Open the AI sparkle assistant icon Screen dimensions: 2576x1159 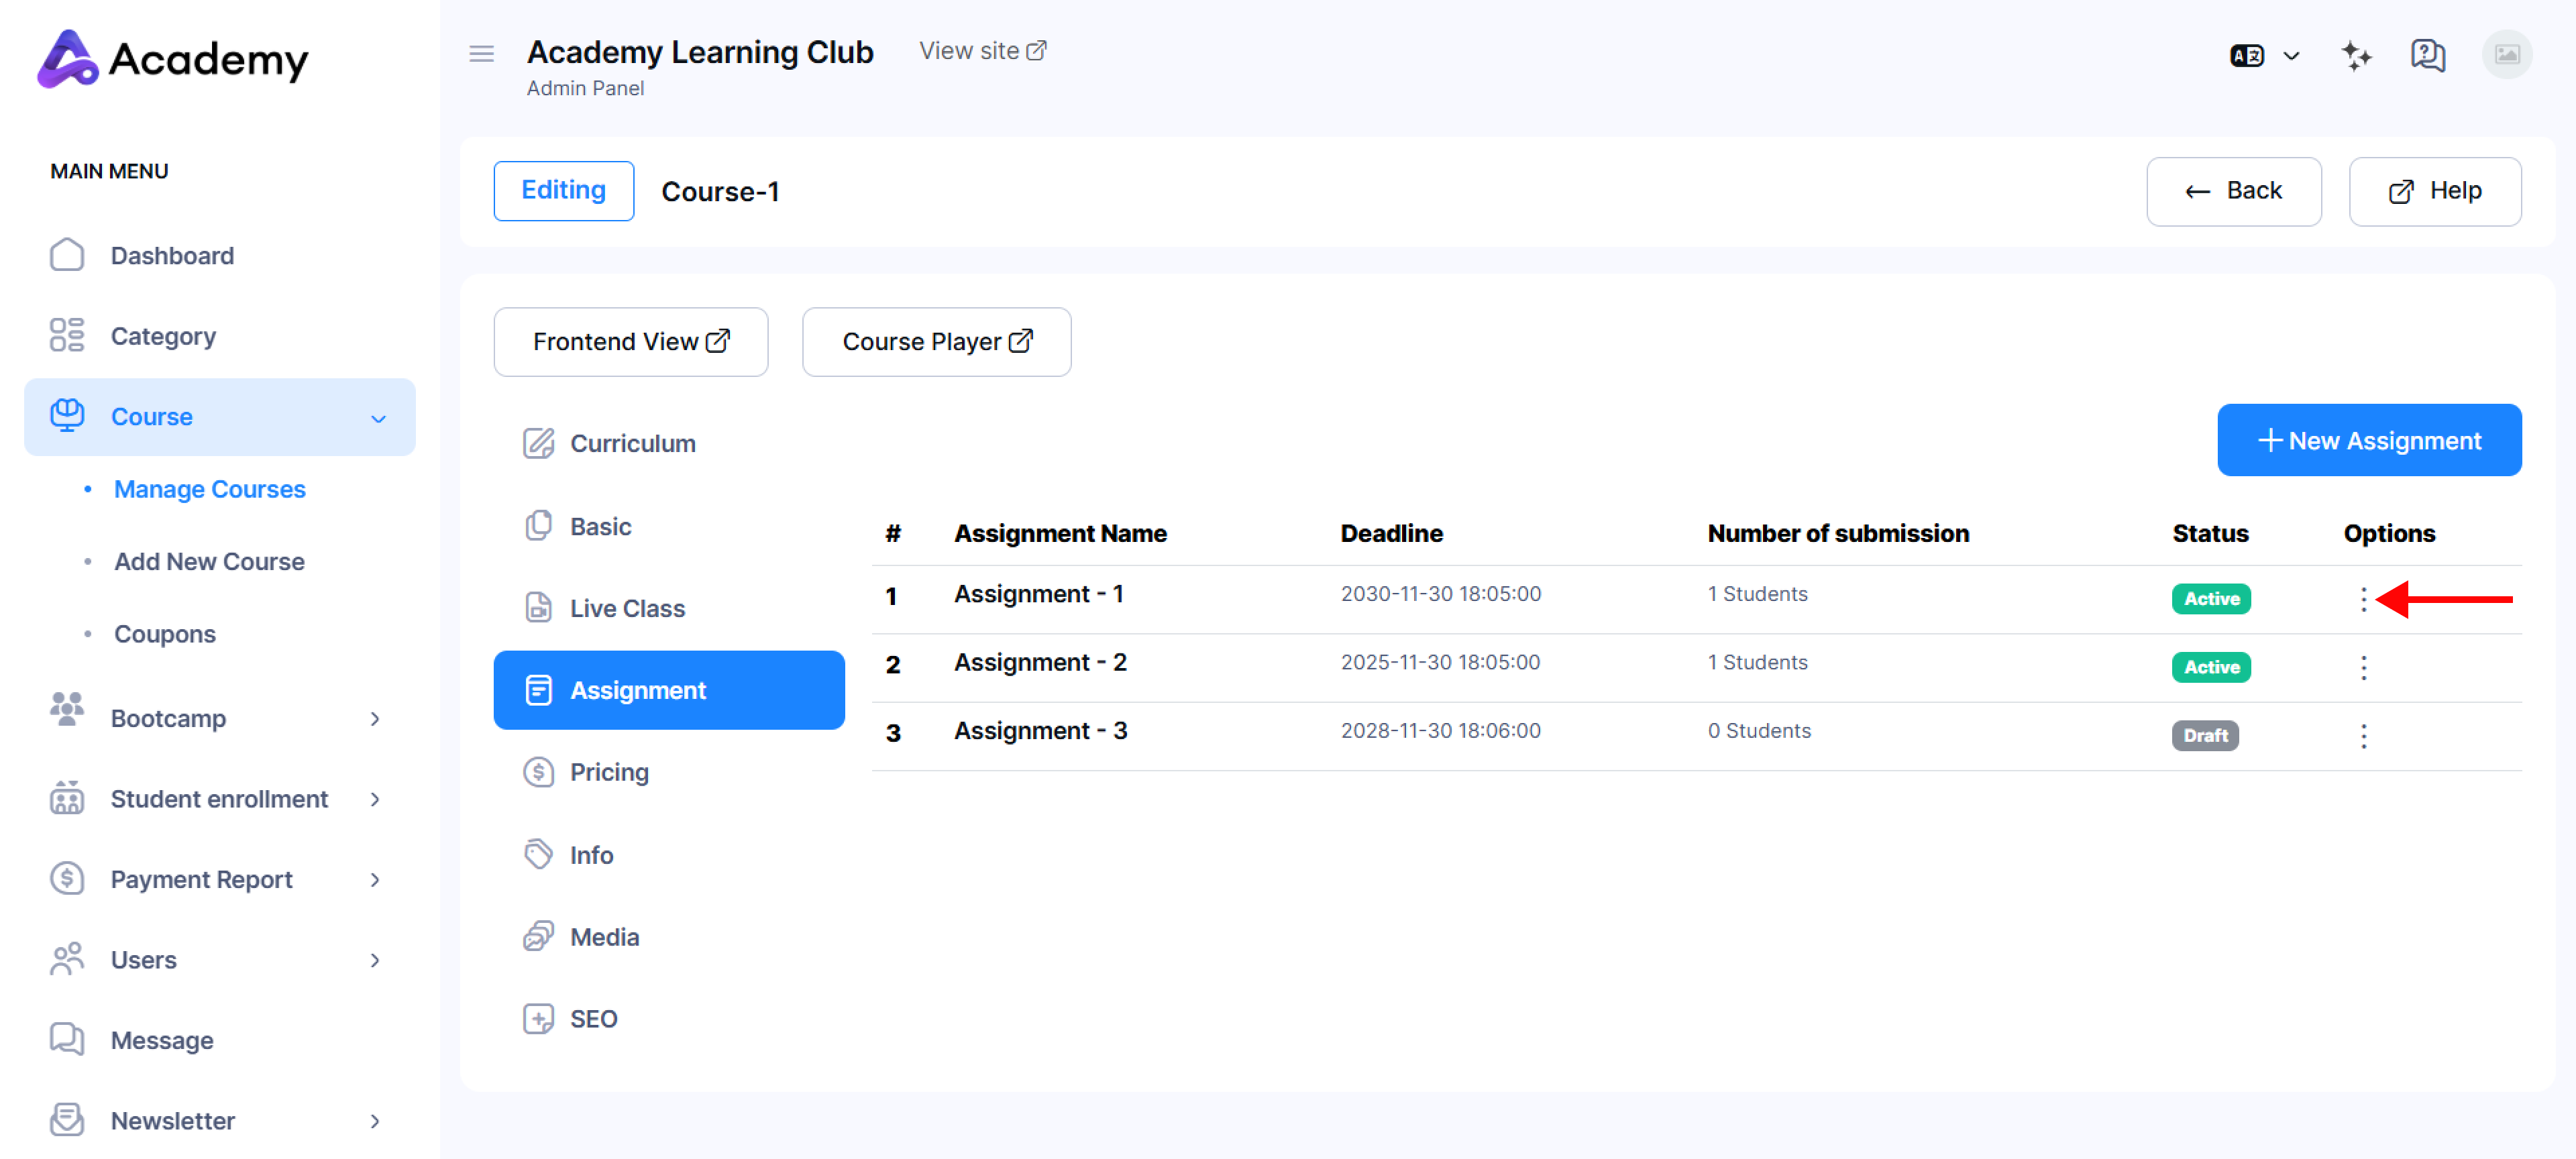(2356, 55)
